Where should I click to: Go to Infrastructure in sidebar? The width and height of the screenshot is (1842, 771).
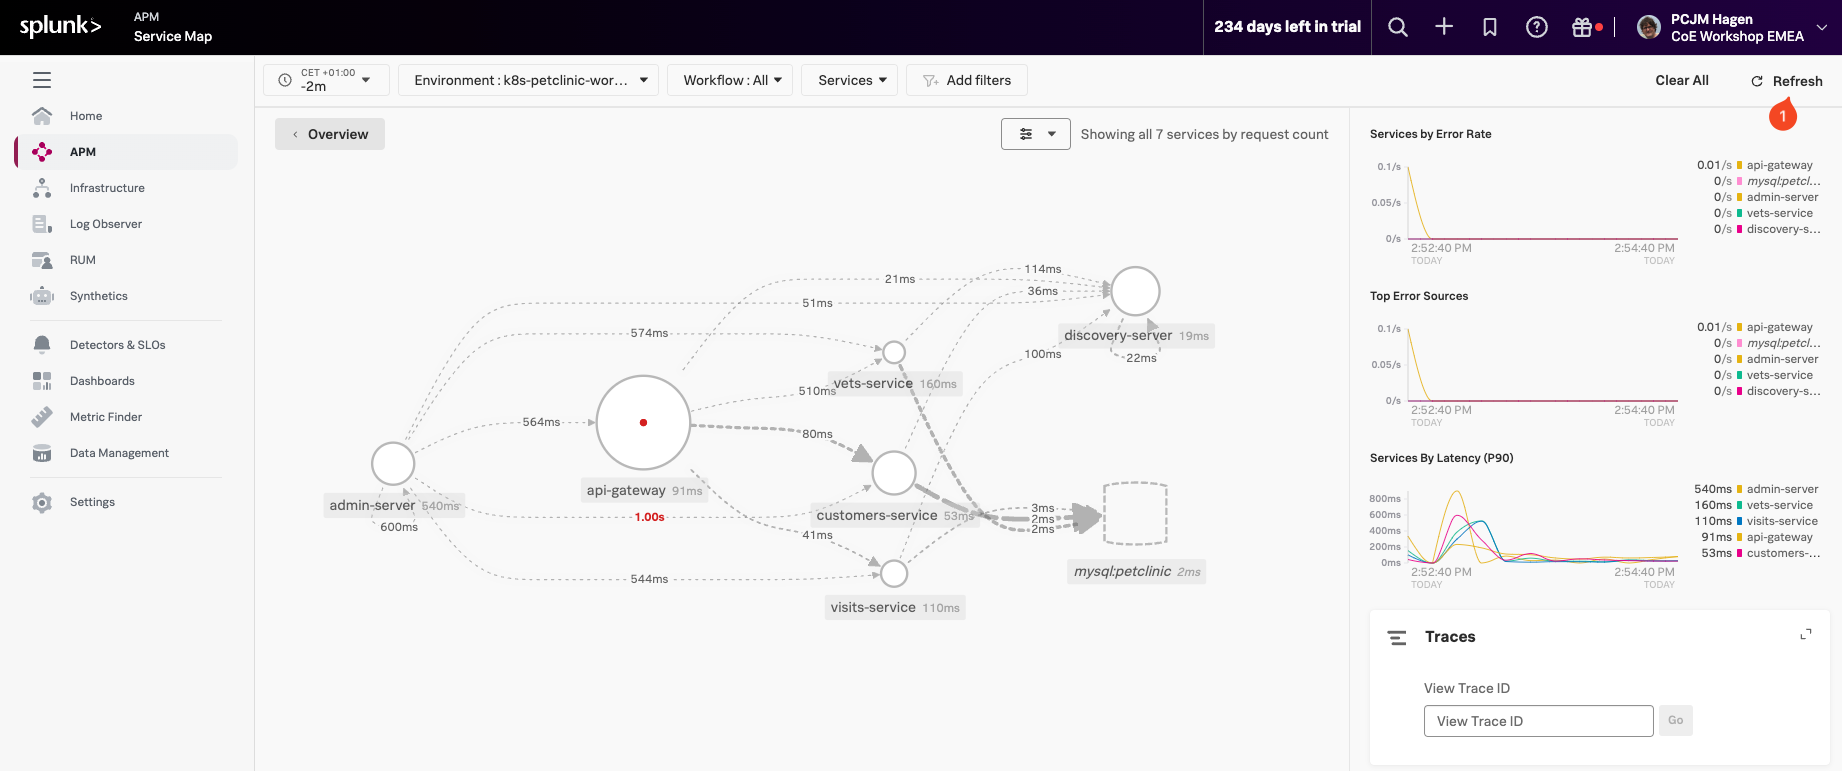point(107,188)
